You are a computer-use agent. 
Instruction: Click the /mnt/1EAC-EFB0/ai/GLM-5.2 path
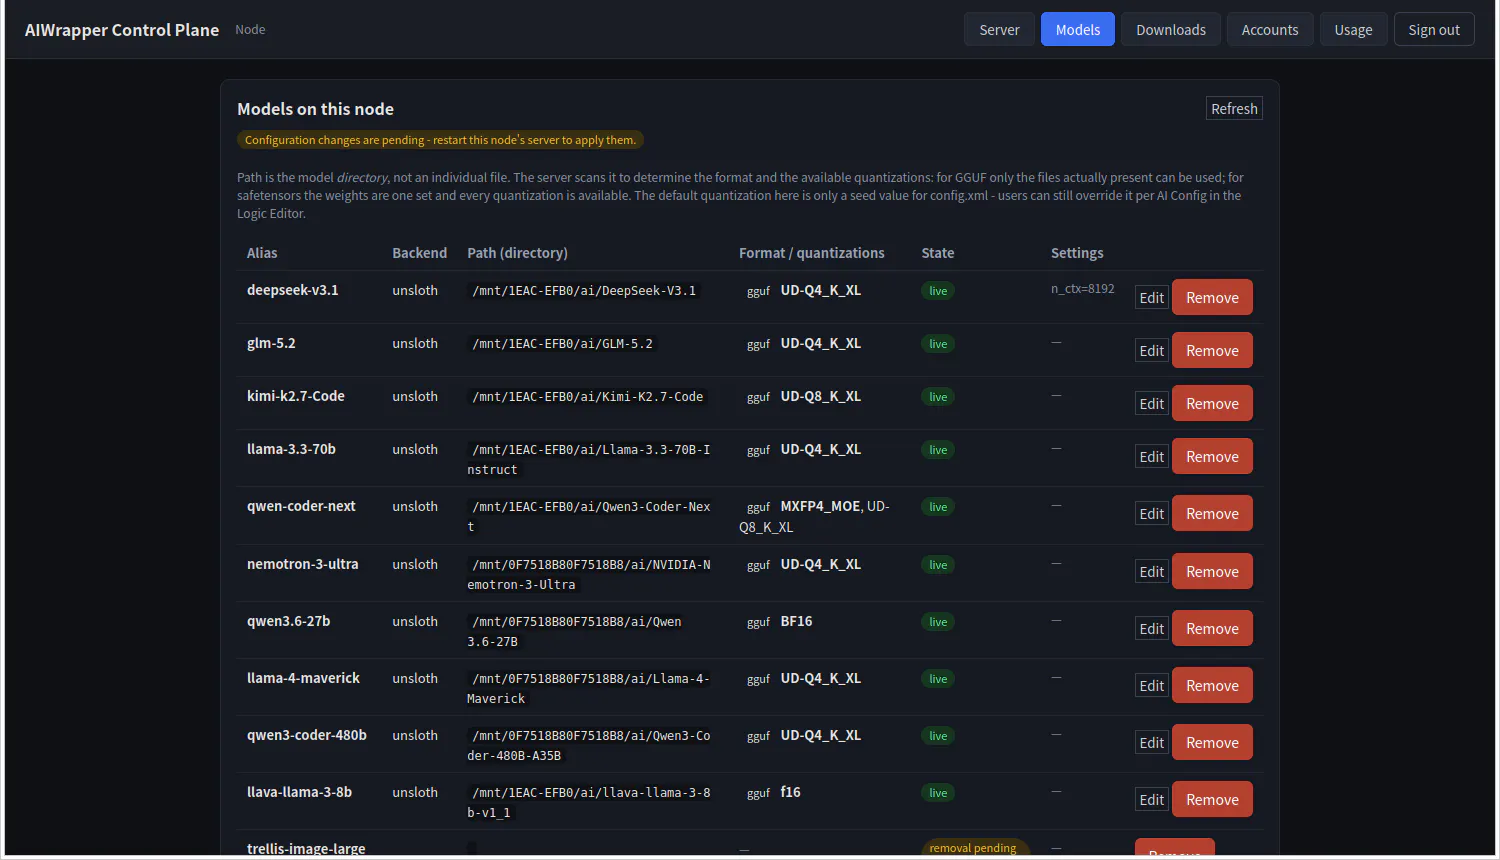pyautogui.click(x=562, y=344)
